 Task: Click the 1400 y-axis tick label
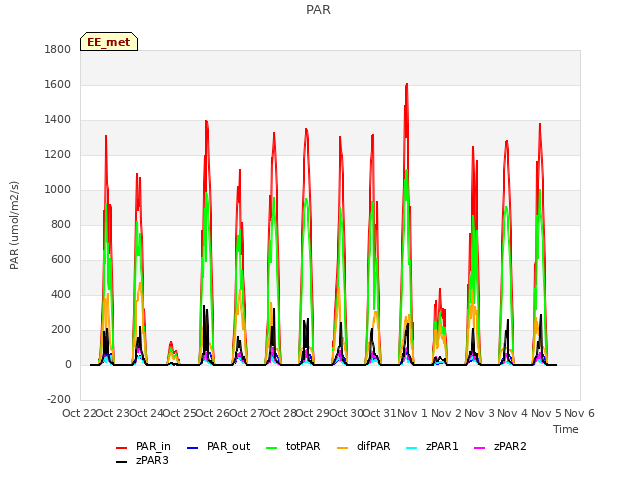(58, 120)
